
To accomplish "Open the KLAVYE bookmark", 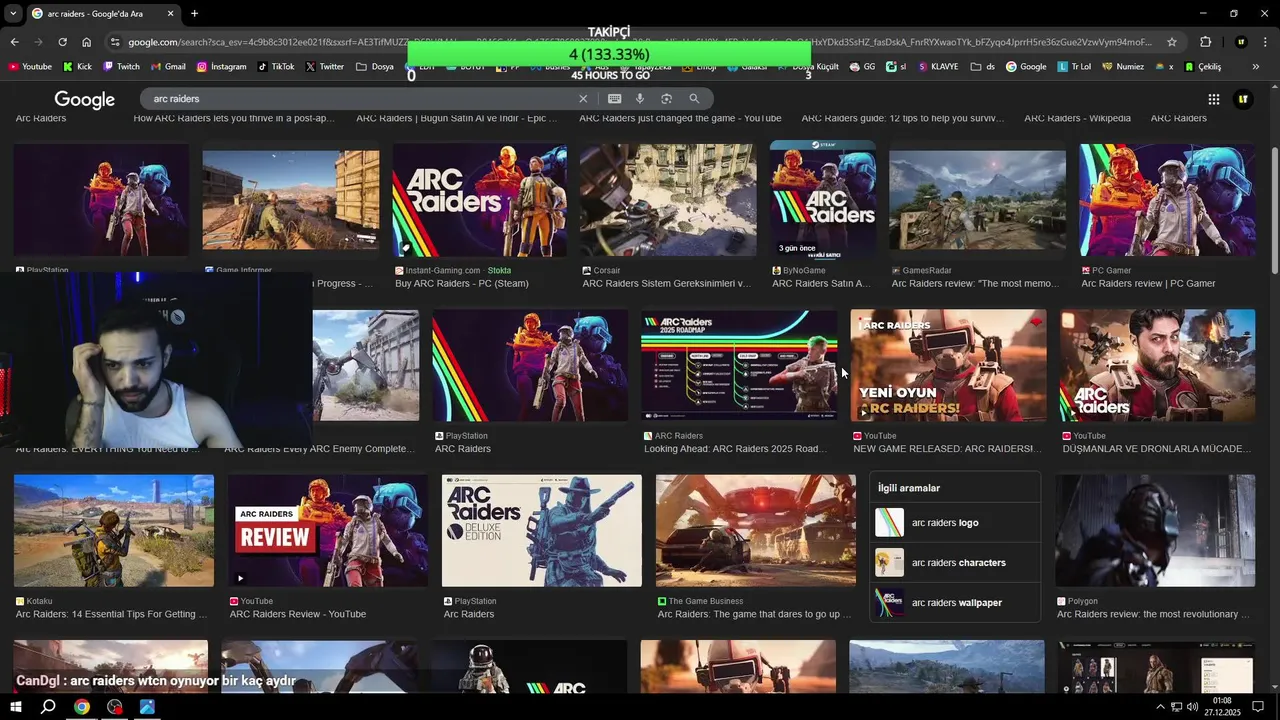I will 937,67.
